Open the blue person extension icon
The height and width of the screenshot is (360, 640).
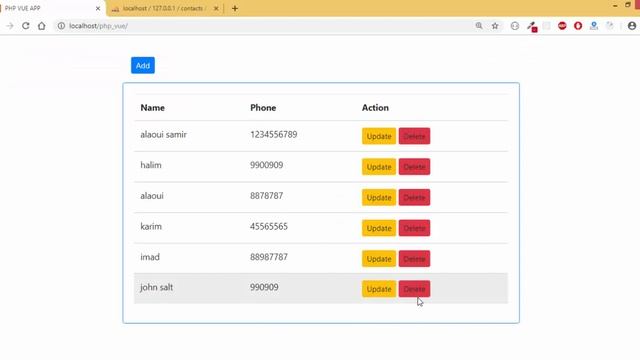[594, 26]
